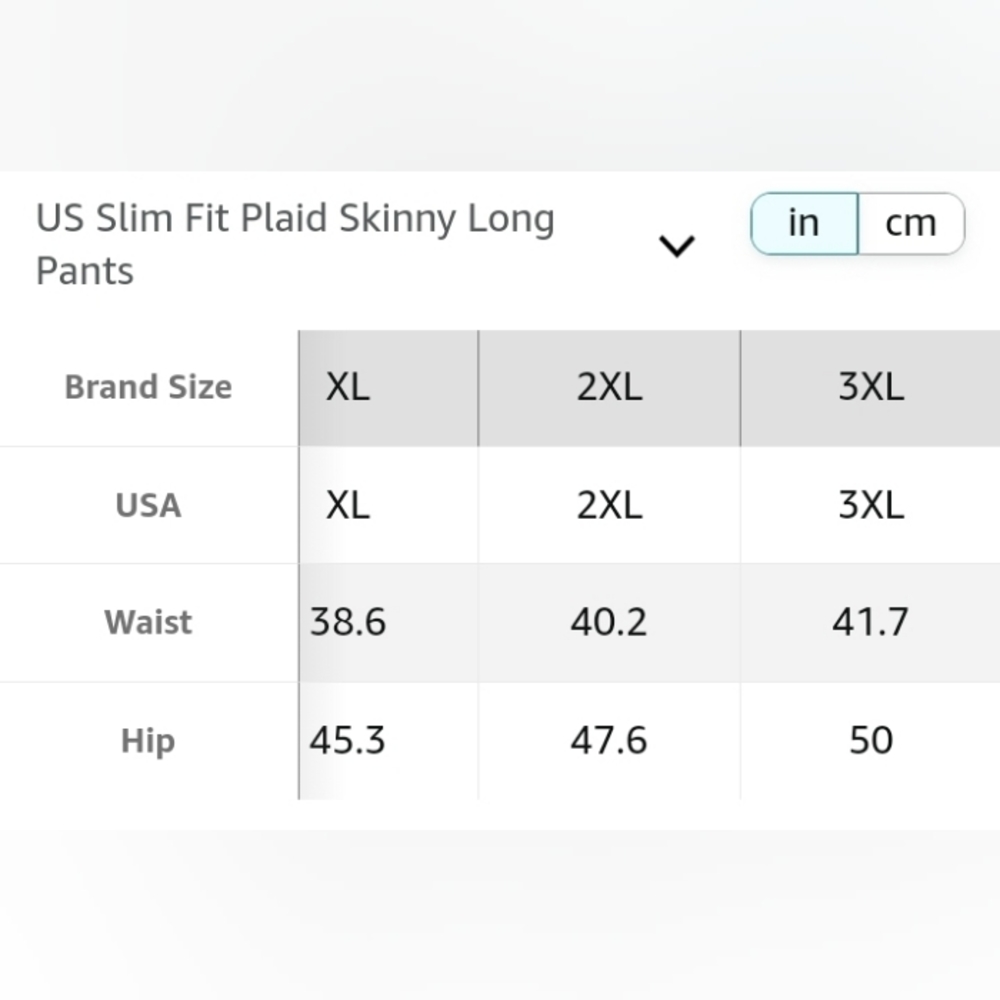Click the Brand Size row label

click(148, 387)
